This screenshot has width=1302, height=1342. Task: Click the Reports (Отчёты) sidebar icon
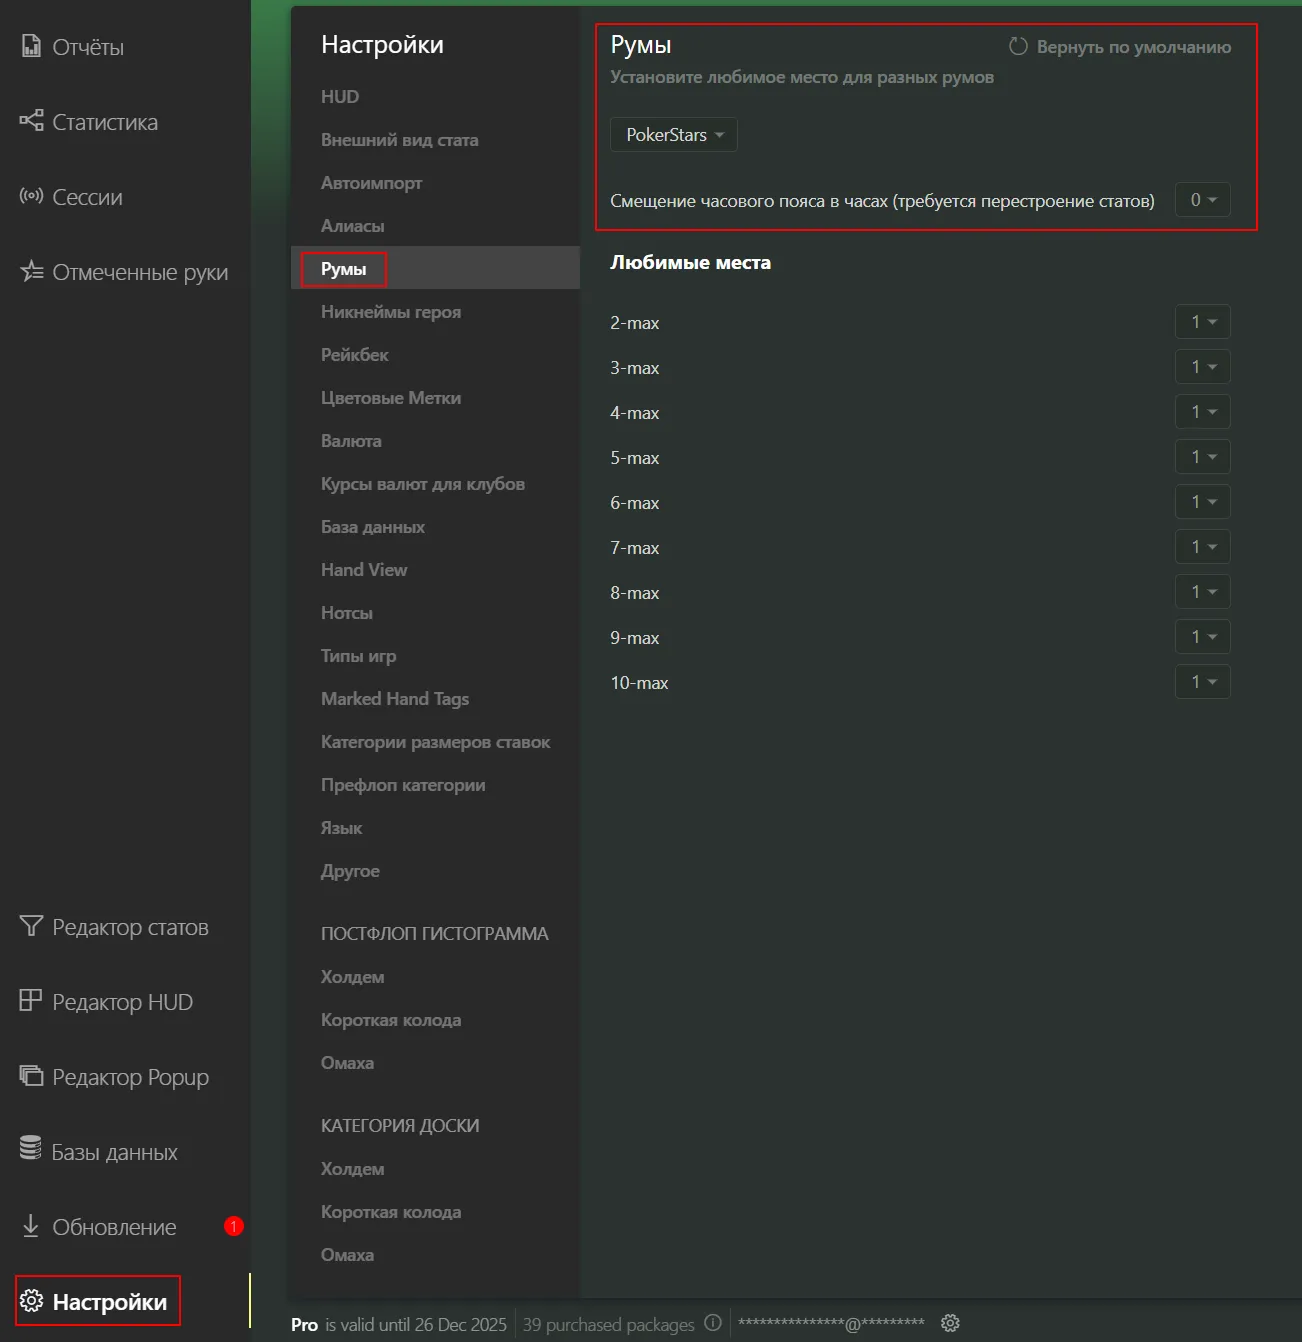[x=31, y=46]
